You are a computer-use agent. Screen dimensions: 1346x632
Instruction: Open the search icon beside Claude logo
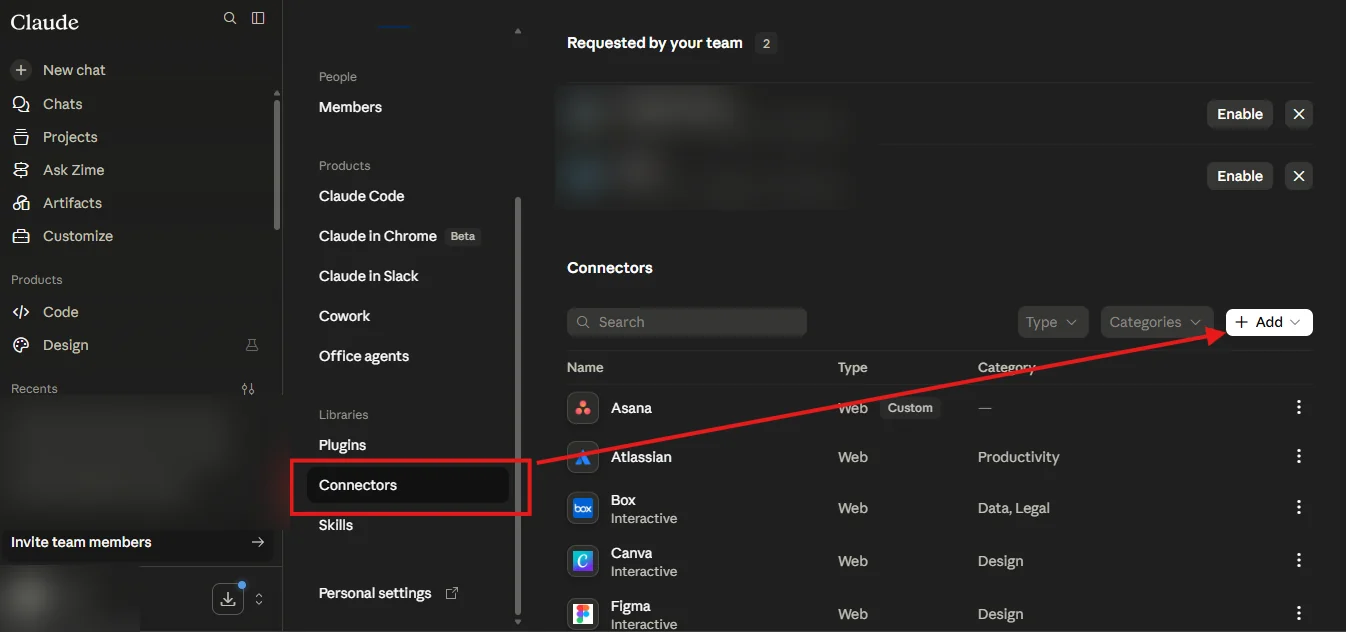point(230,18)
